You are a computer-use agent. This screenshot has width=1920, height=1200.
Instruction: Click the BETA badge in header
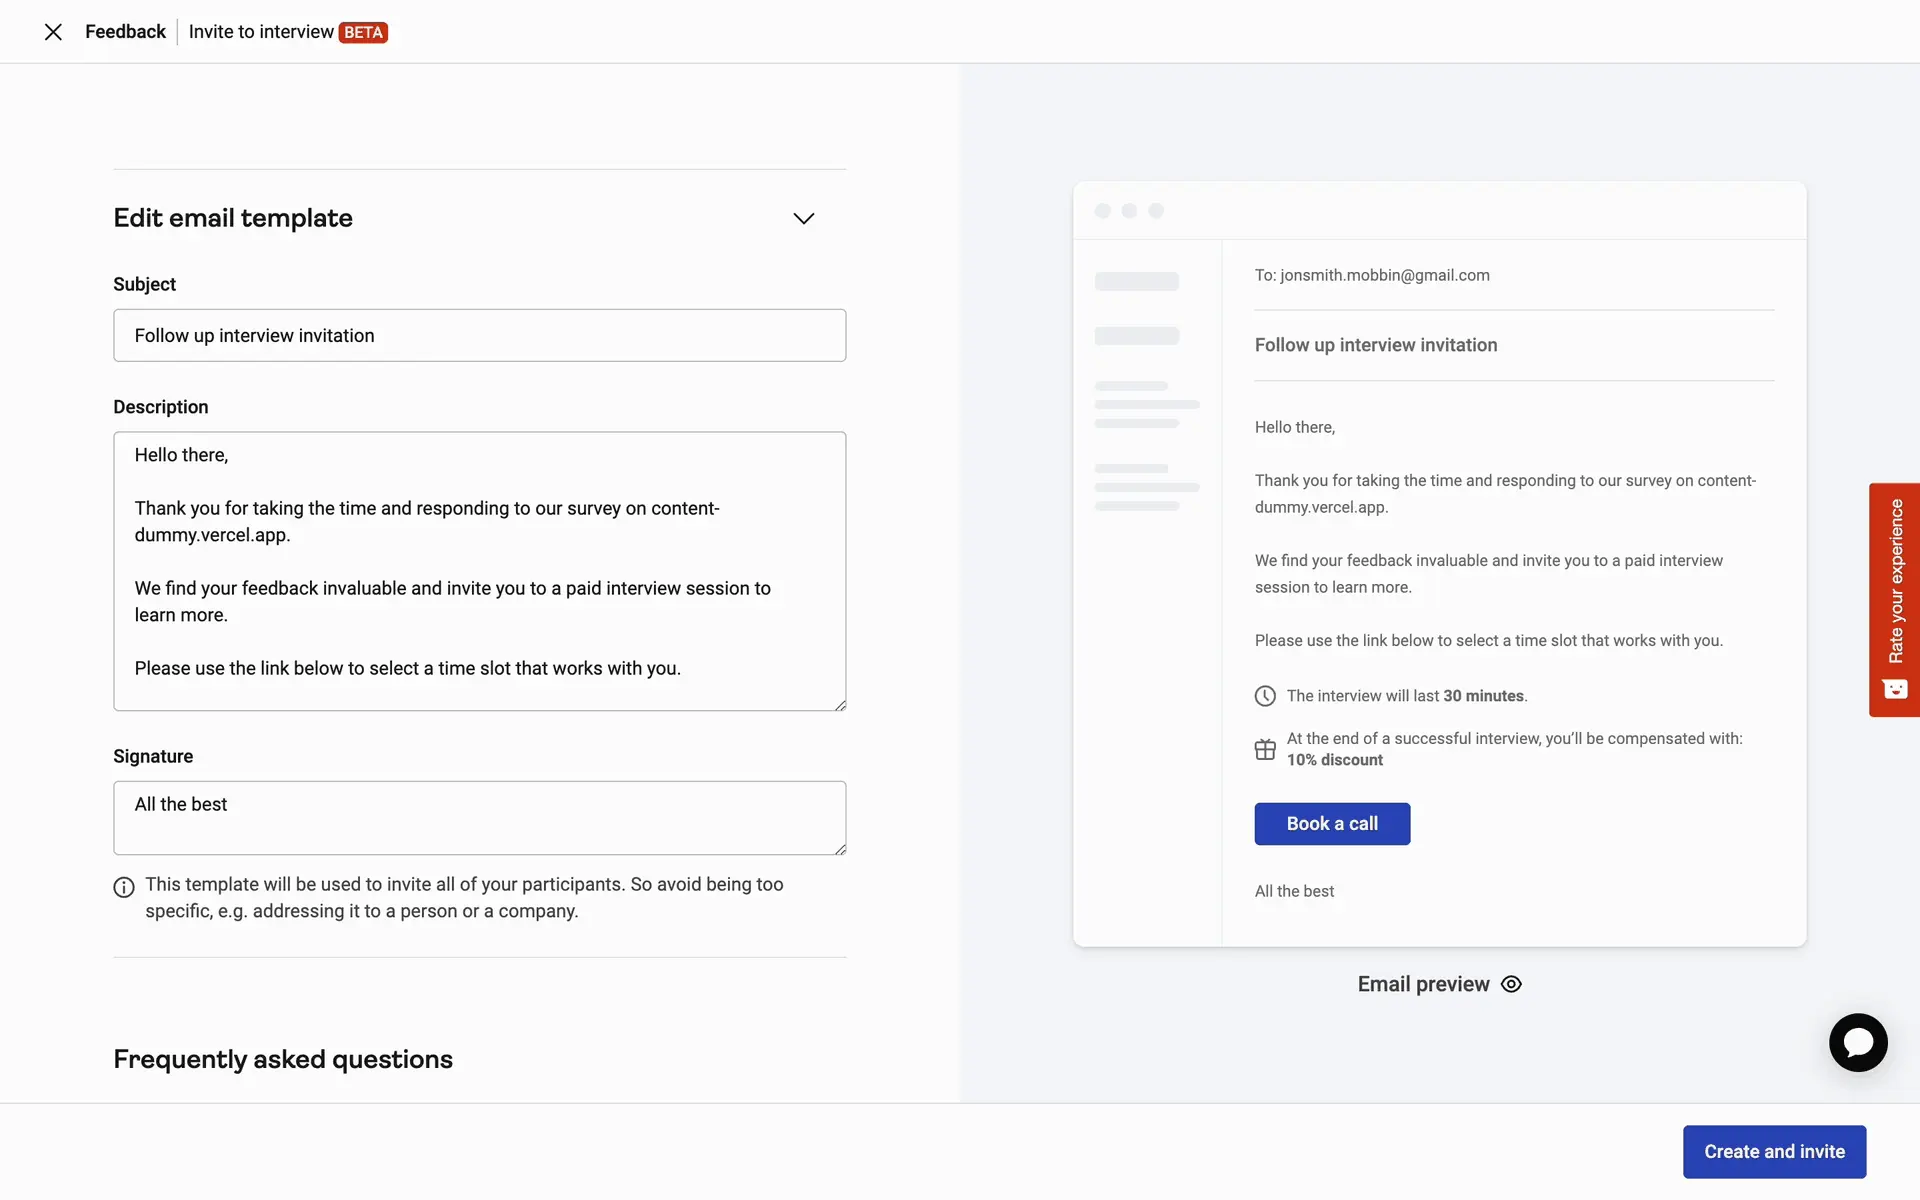[363, 33]
